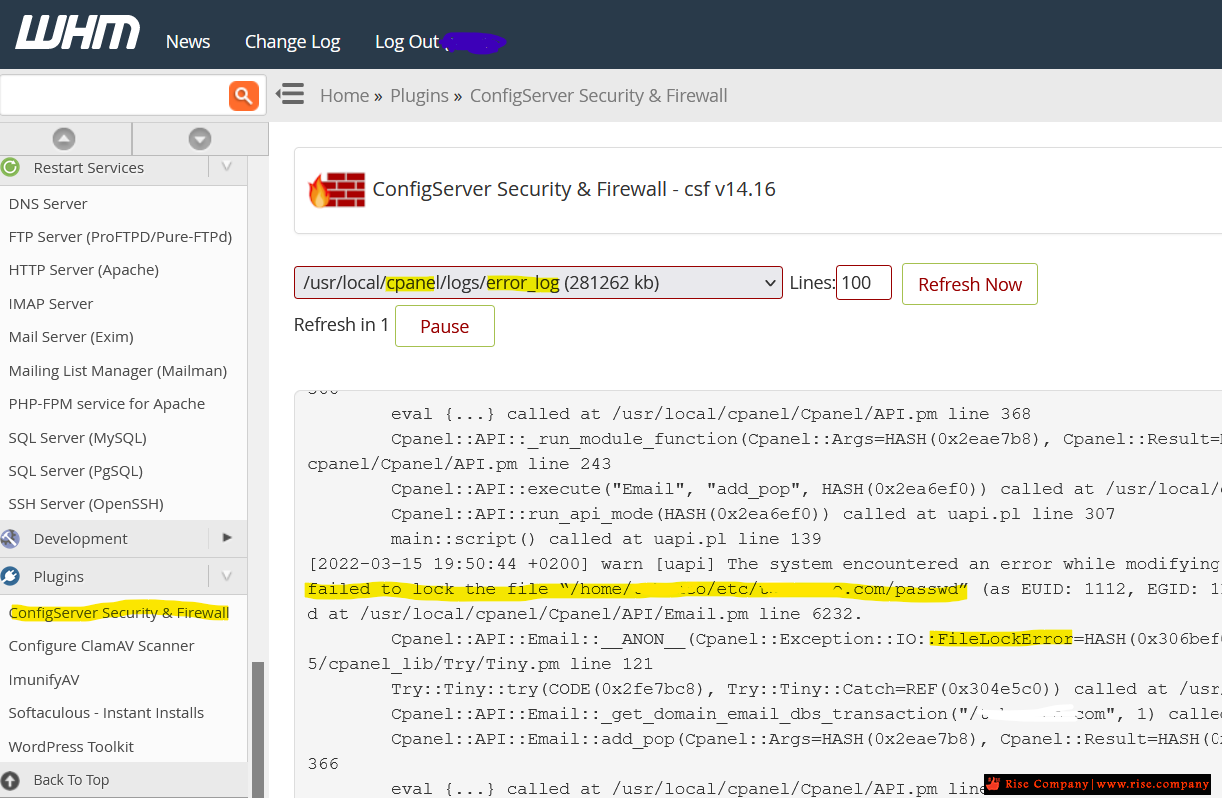Open Configure ClamAV Scanner plugin

tap(102, 646)
